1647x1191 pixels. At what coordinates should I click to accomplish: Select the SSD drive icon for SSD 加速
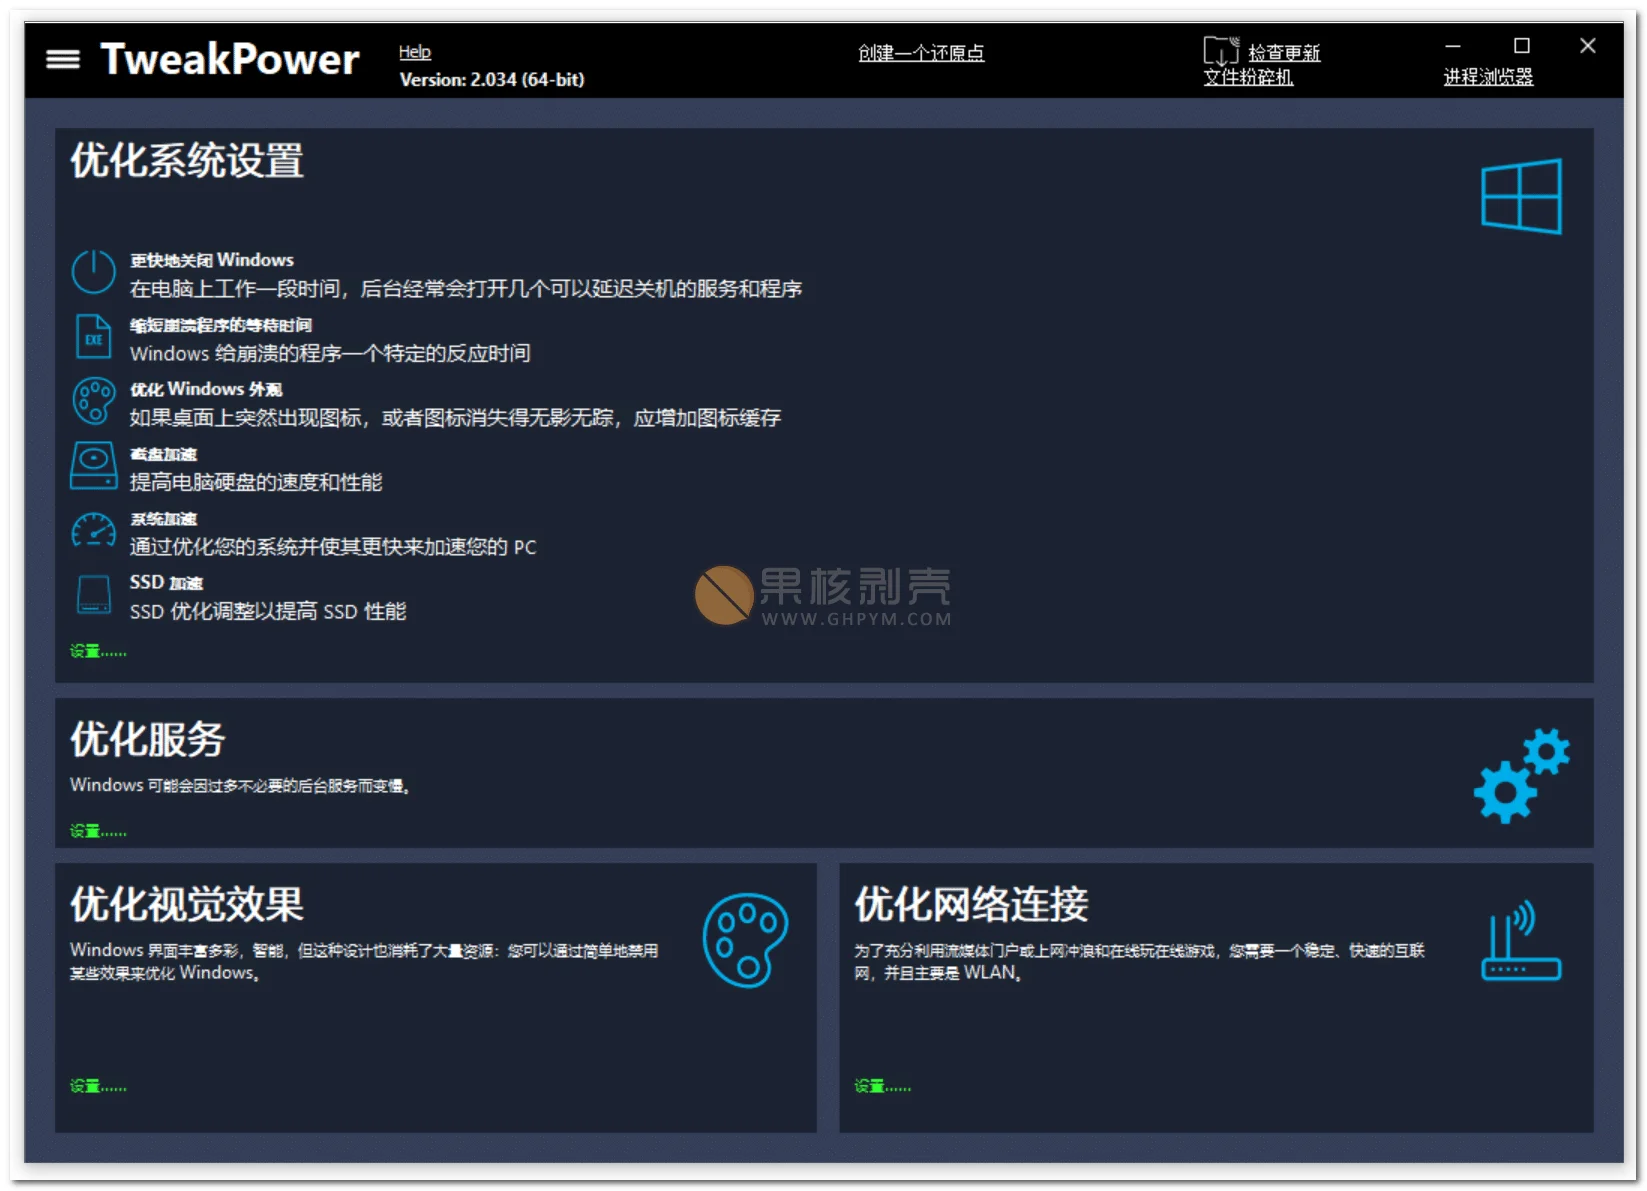coord(93,595)
